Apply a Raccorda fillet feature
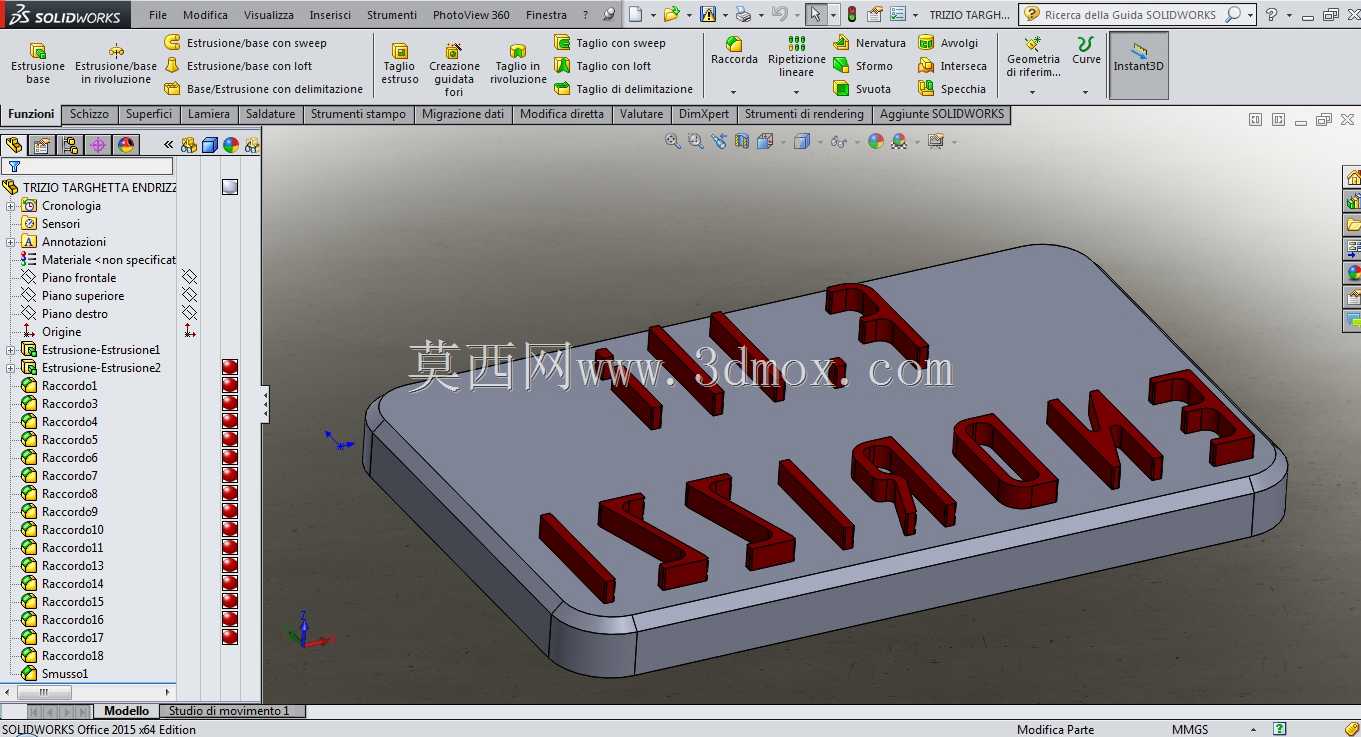This screenshot has height=737, width=1361. pyautogui.click(x=734, y=50)
